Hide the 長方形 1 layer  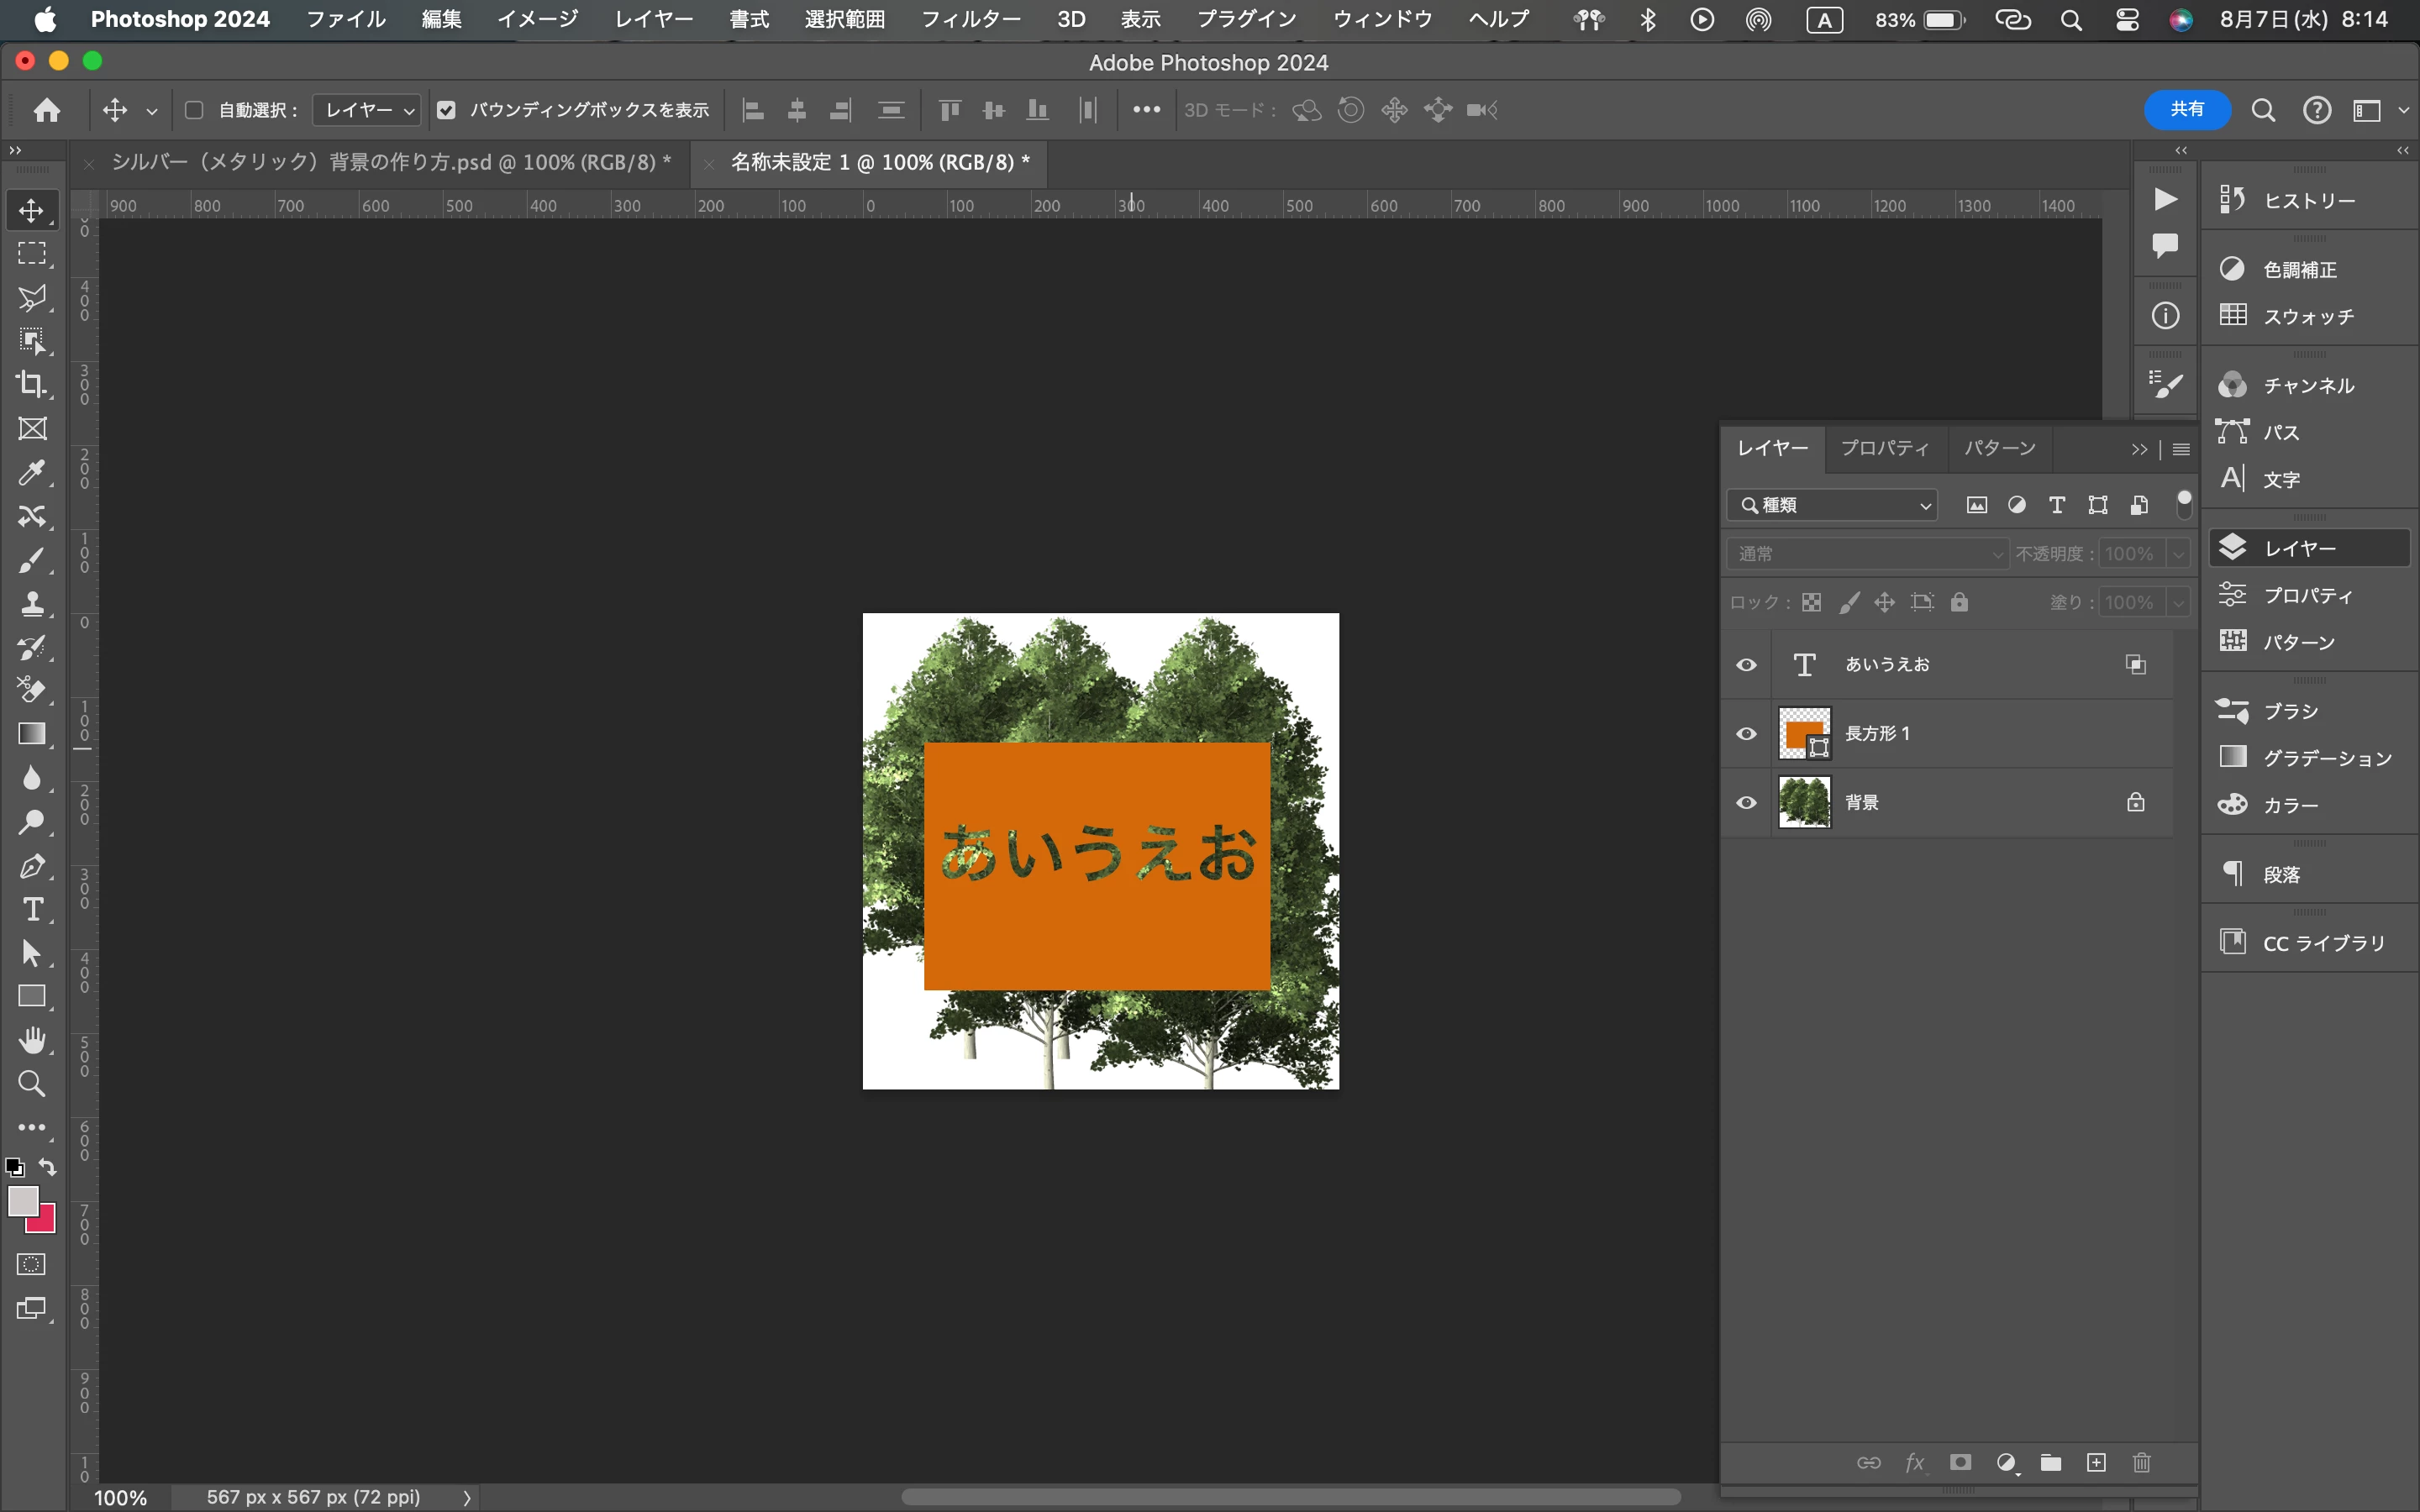pyautogui.click(x=1746, y=734)
